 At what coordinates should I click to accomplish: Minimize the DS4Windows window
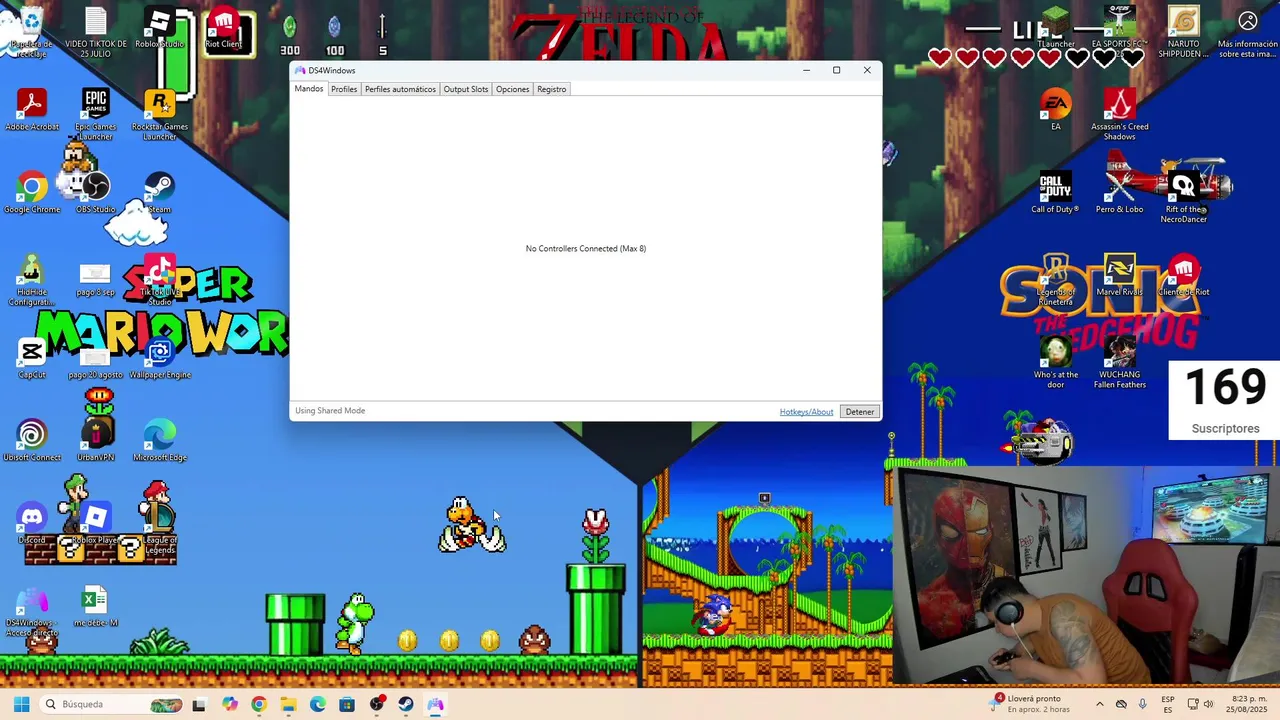coord(806,70)
